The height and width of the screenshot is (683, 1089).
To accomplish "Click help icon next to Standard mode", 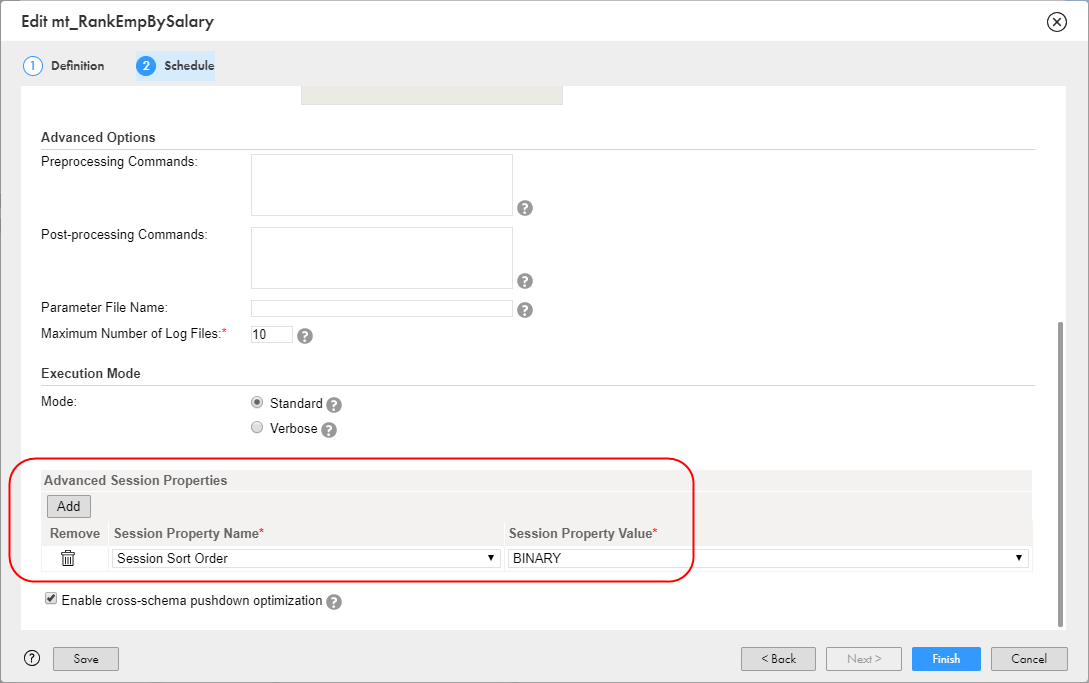I will click(x=334, y=405).
